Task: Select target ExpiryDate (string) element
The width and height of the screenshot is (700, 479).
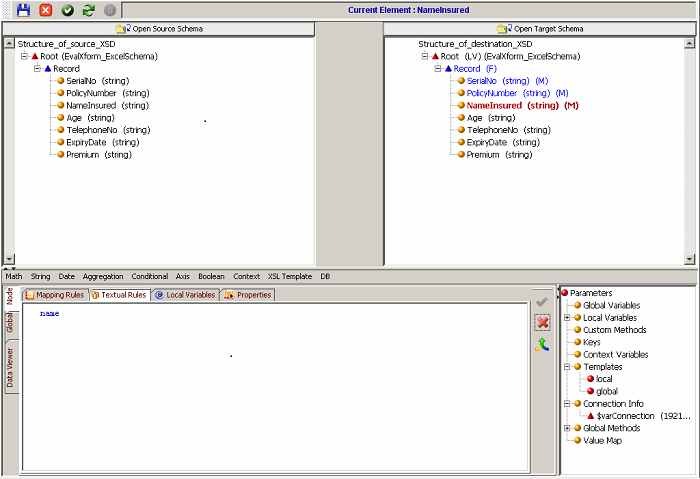Action: coord(503,142)
